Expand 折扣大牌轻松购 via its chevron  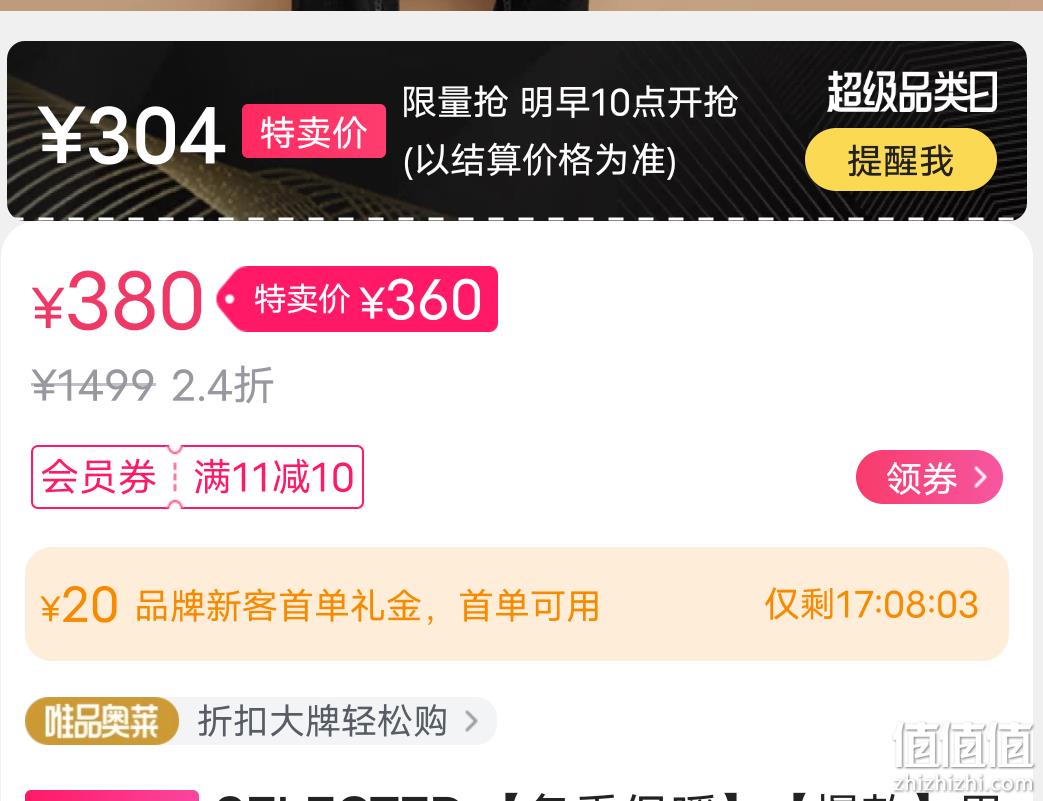[472, 721]
